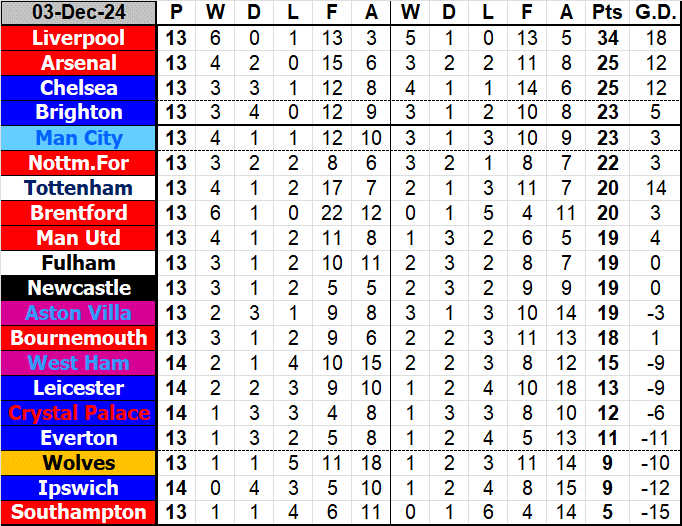Click the Tottenham team name cell

point(78,188)
